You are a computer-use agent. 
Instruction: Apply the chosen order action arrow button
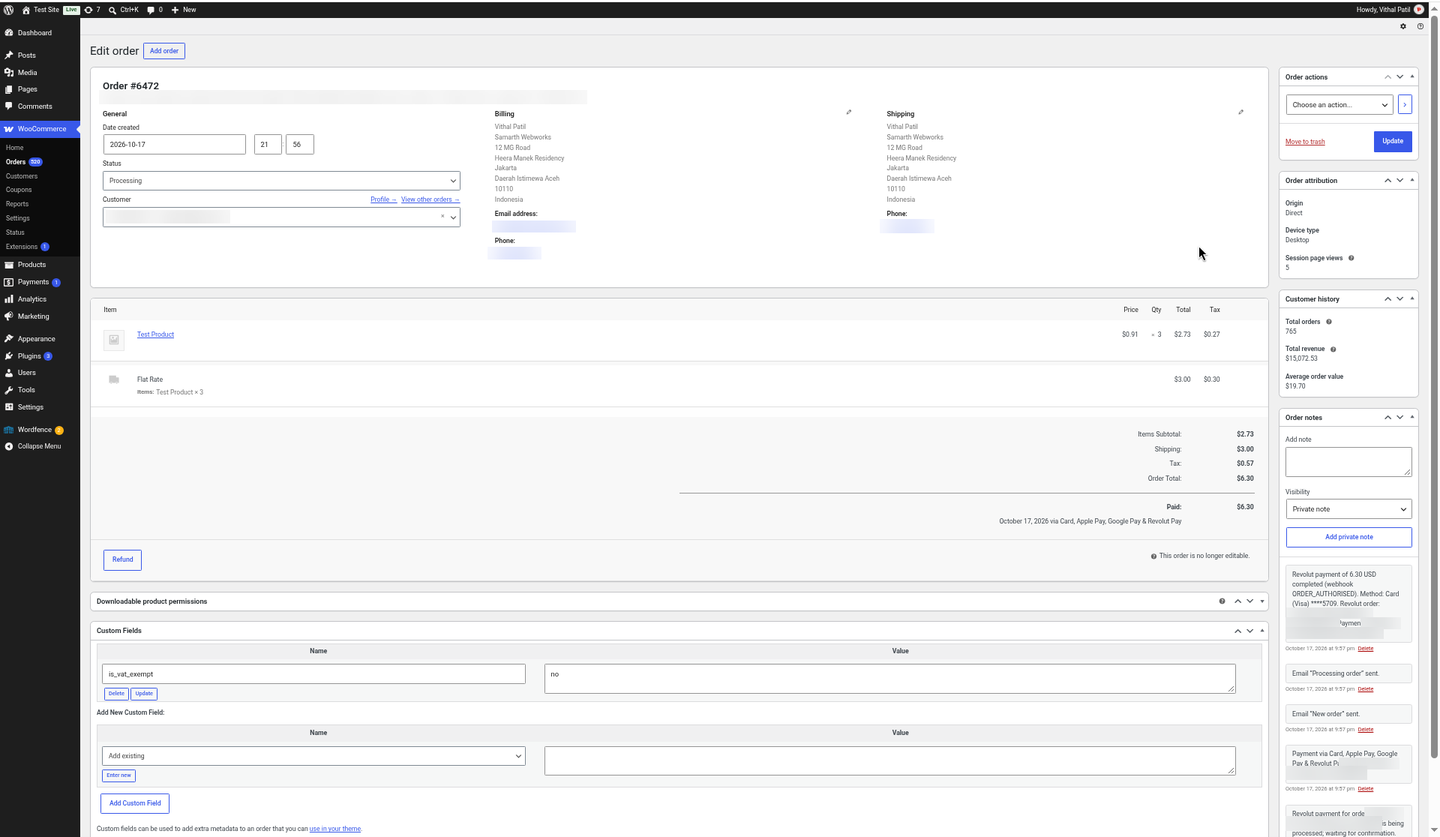coord(1405,104)
